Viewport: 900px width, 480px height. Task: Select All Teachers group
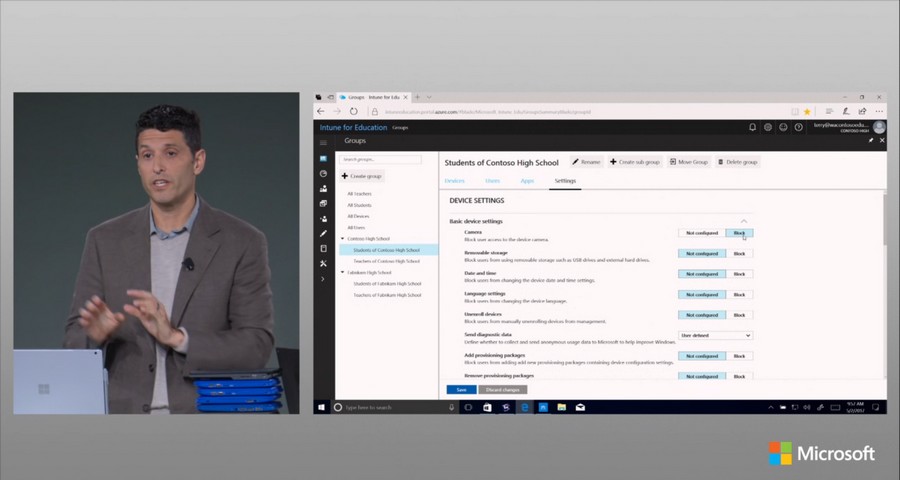pyautogui.click(x=359, y=193)
